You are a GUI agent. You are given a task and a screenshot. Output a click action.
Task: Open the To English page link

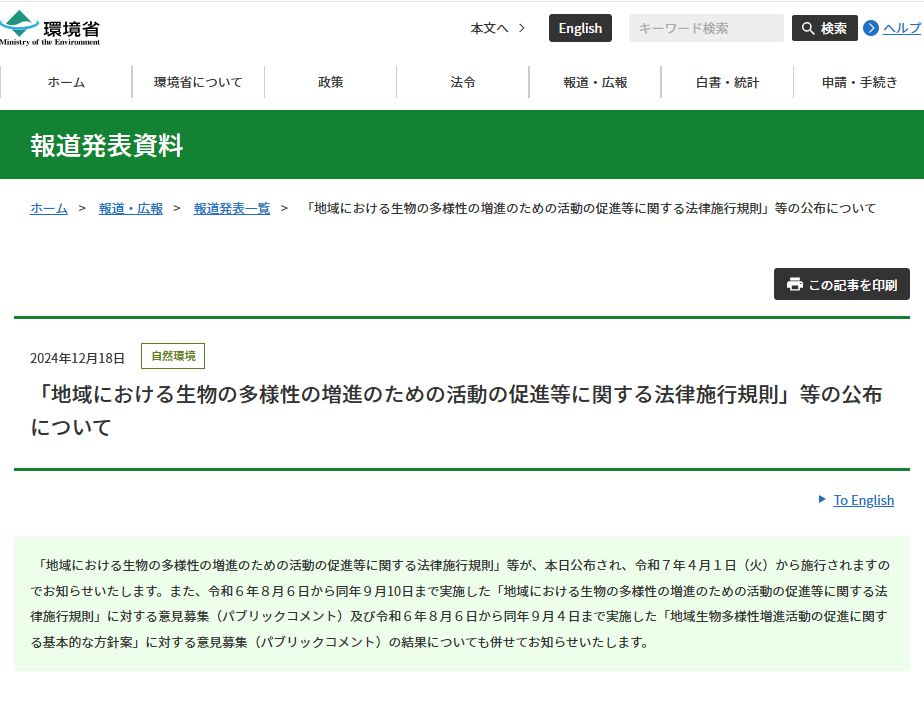pos(864,500)
